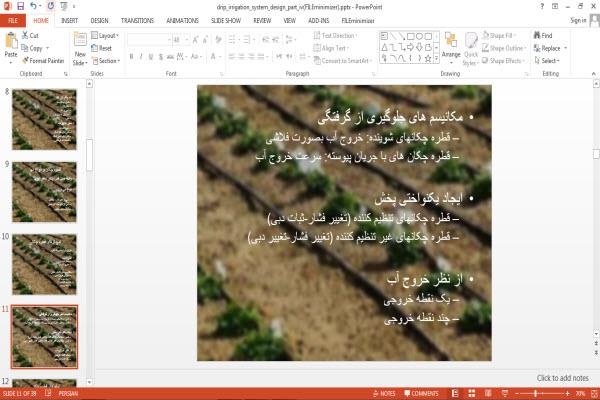Toggle text Shadow formatting
This screenshot has width=600, height=400.
coord(160,57)
